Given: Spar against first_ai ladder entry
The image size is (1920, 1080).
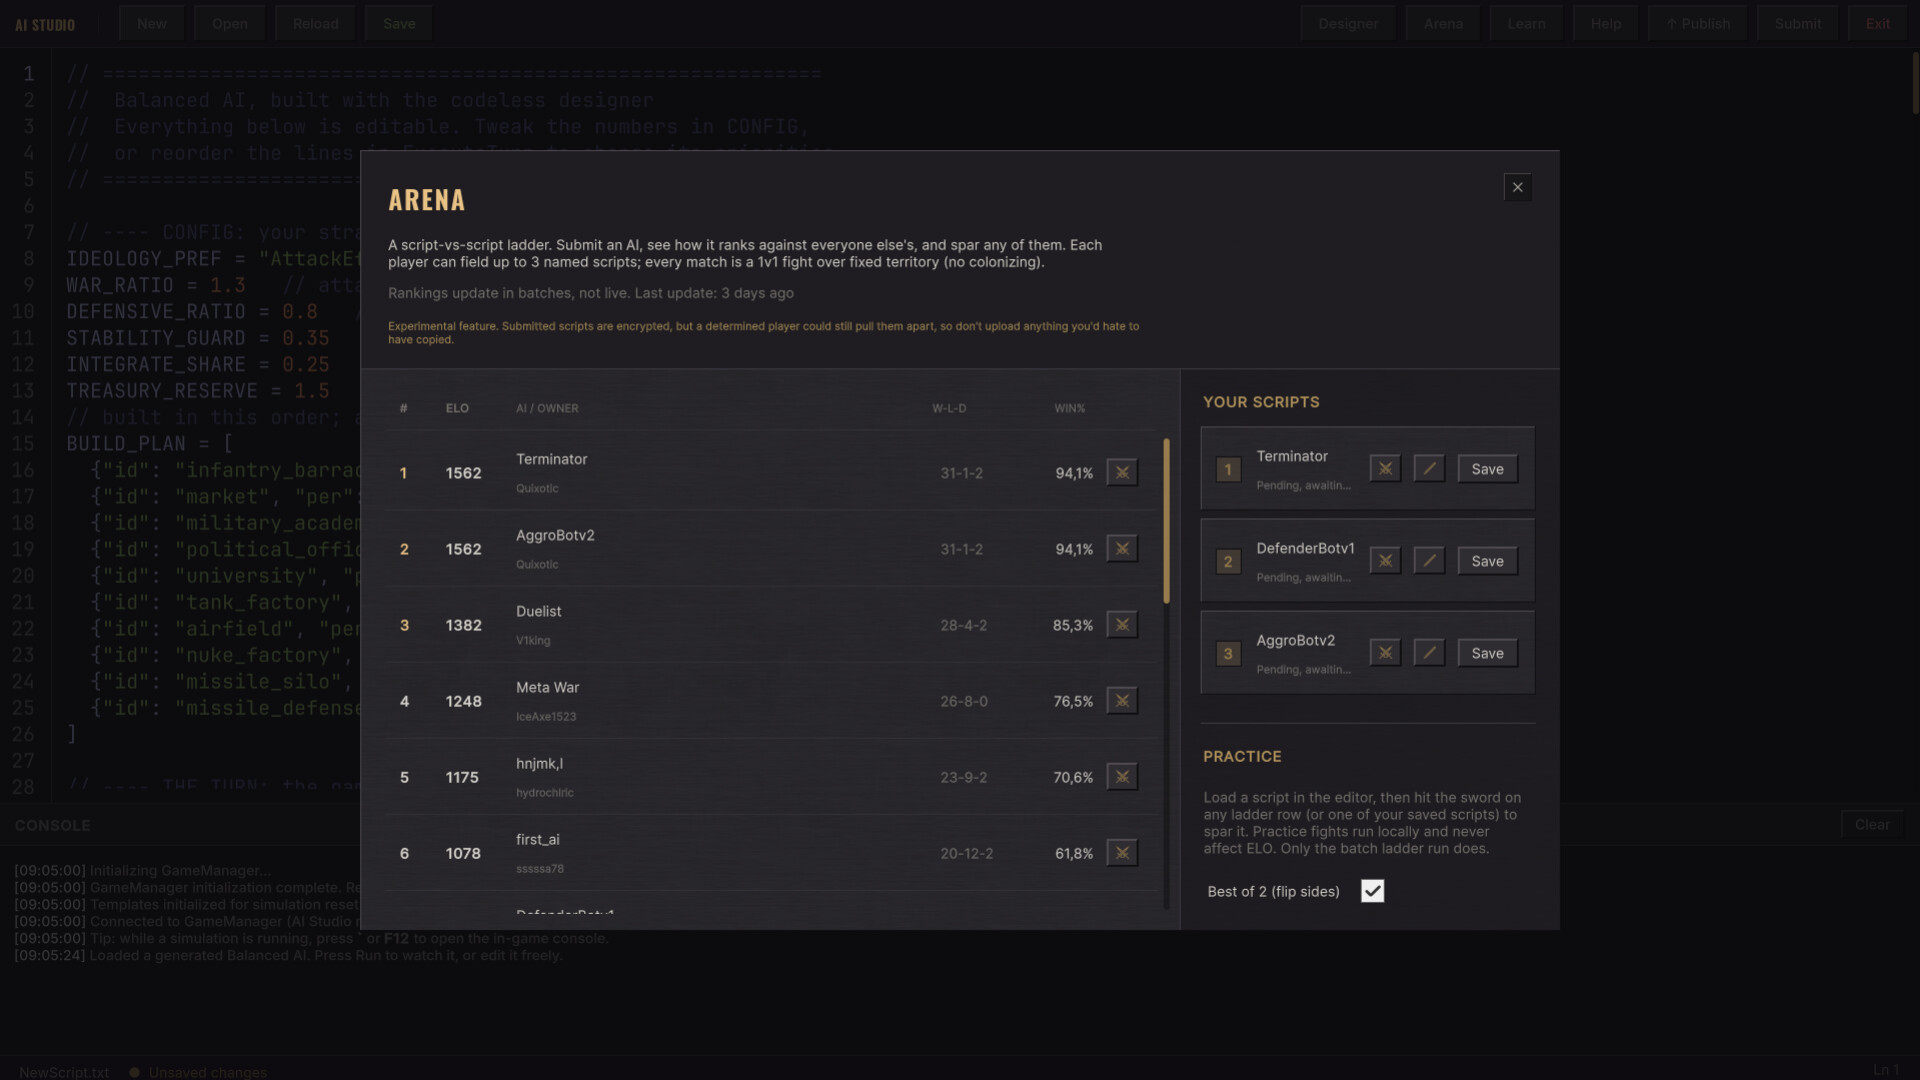Looking at the screenshot, I should [x=1122, y=853].
